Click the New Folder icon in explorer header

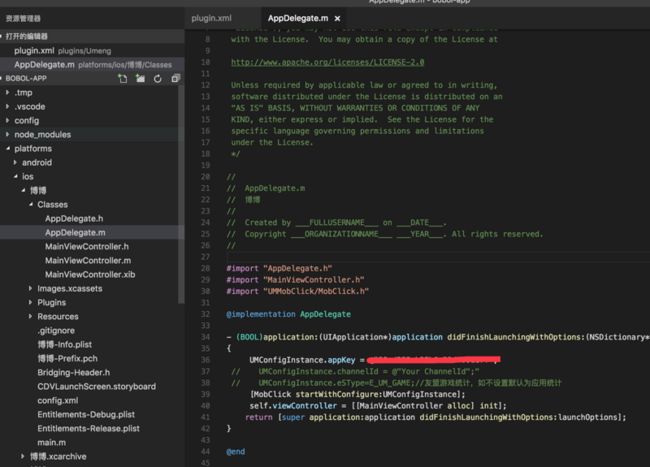point(141,78)
